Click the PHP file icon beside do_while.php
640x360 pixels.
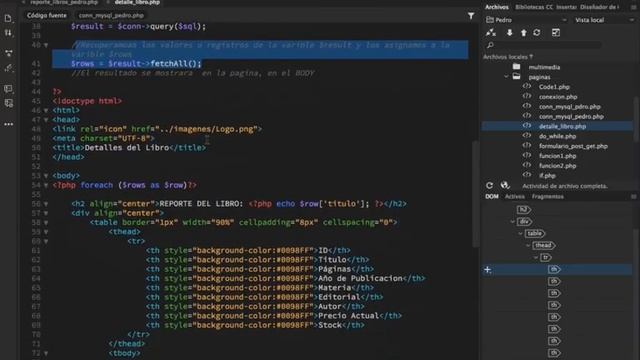527,136
